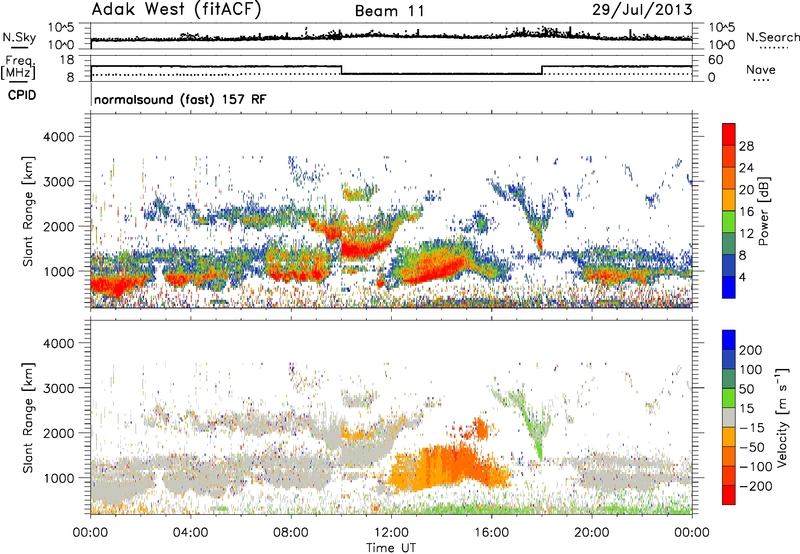Click the 'Nave' legend label
Image resolution: width=800 pixels, height=554 pixels.
(760, 69)
